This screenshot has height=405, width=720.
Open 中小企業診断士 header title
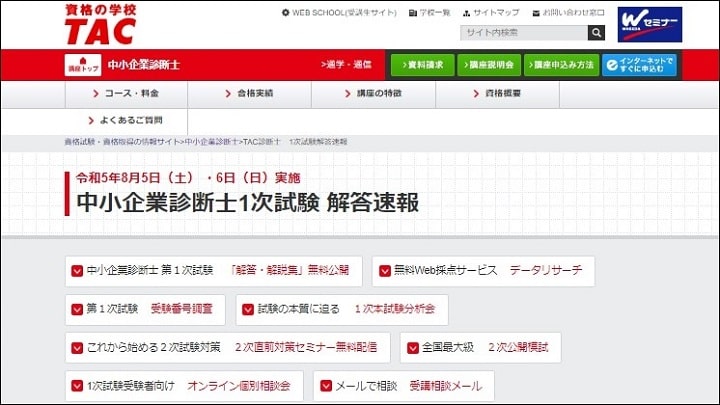coord(144,65)
